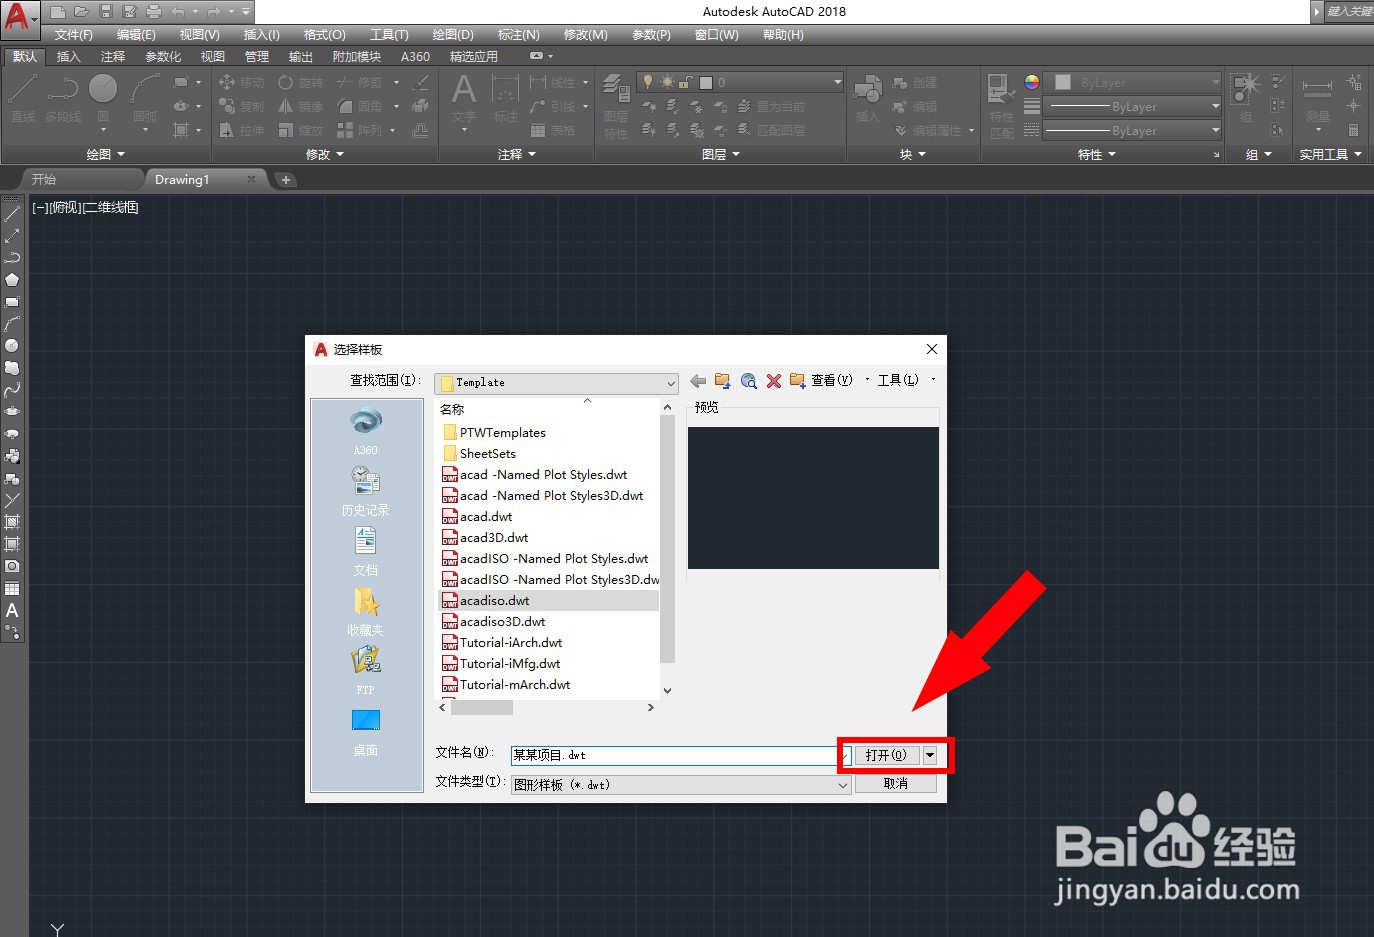The width and height of the screenshot is (1374, 937).
Task: Click the Layer Properties (图层特性) icon
Action: pyautogui.click(x=616, y=105)
